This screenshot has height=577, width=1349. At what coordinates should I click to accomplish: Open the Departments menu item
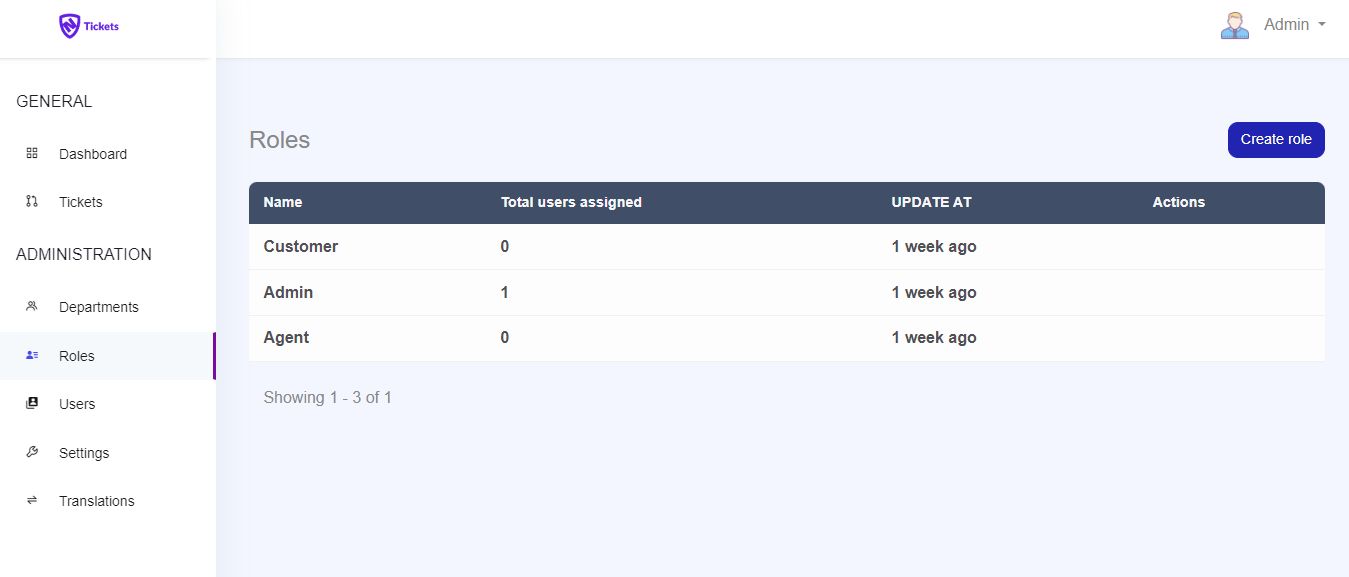99,307
